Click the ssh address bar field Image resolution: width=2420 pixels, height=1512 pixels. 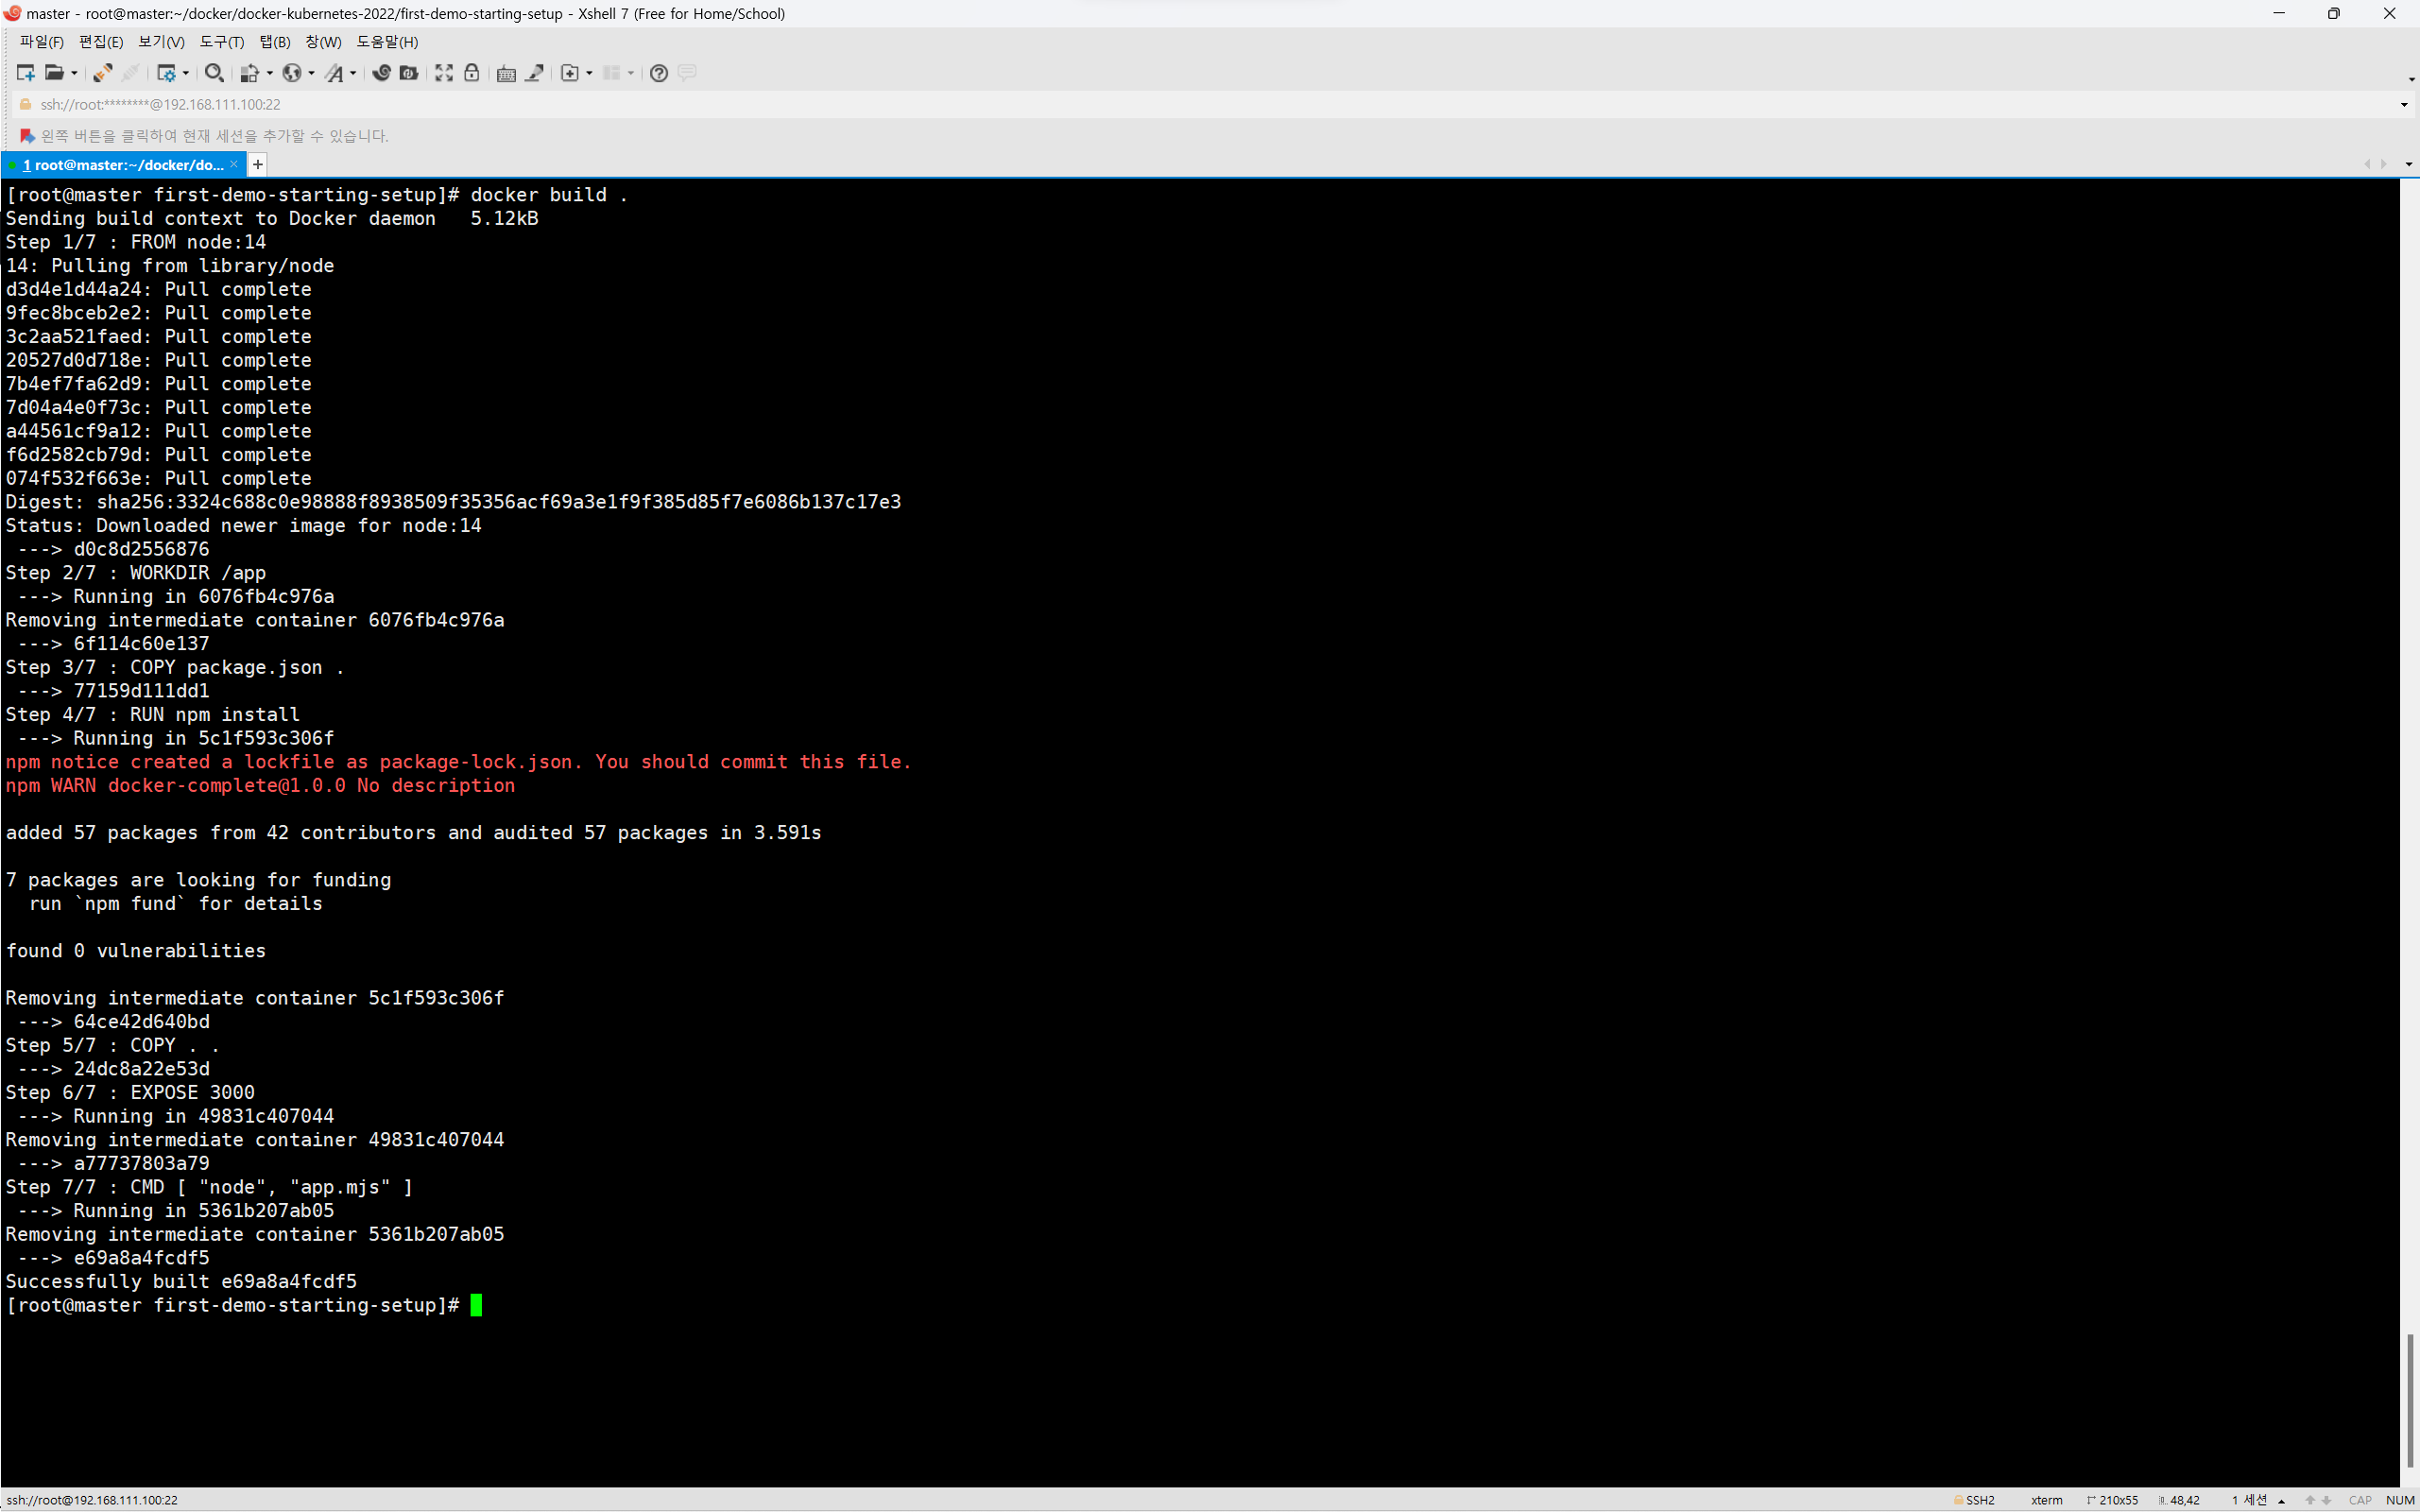coord(600,105)
